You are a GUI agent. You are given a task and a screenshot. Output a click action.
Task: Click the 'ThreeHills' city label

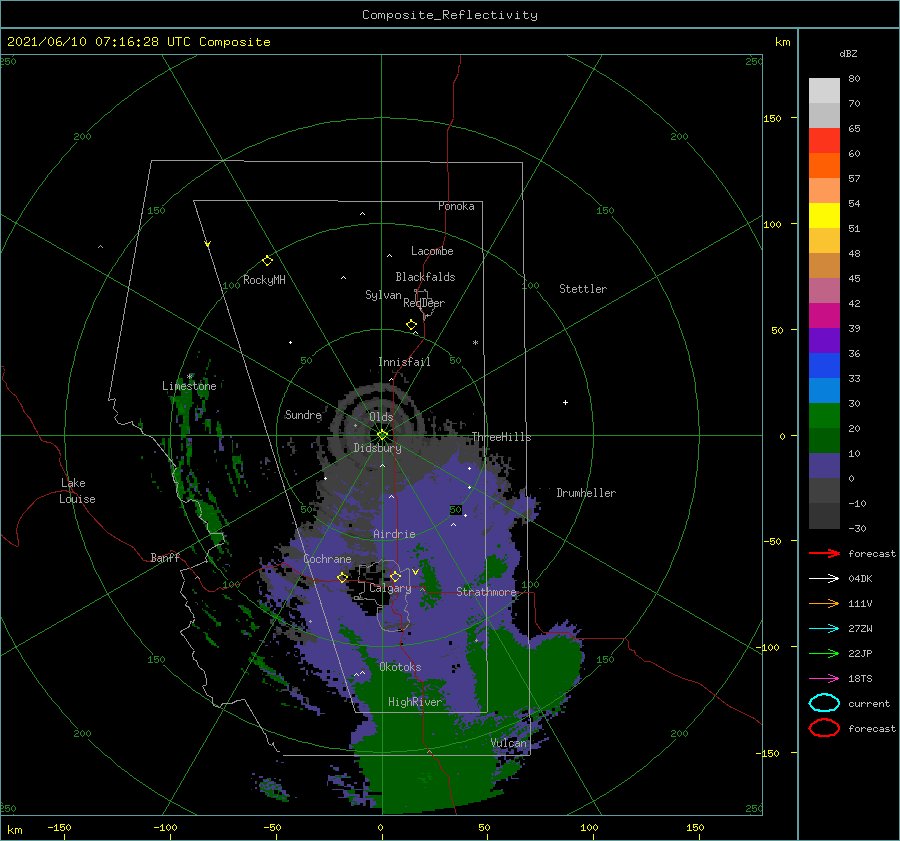point(502,437)
